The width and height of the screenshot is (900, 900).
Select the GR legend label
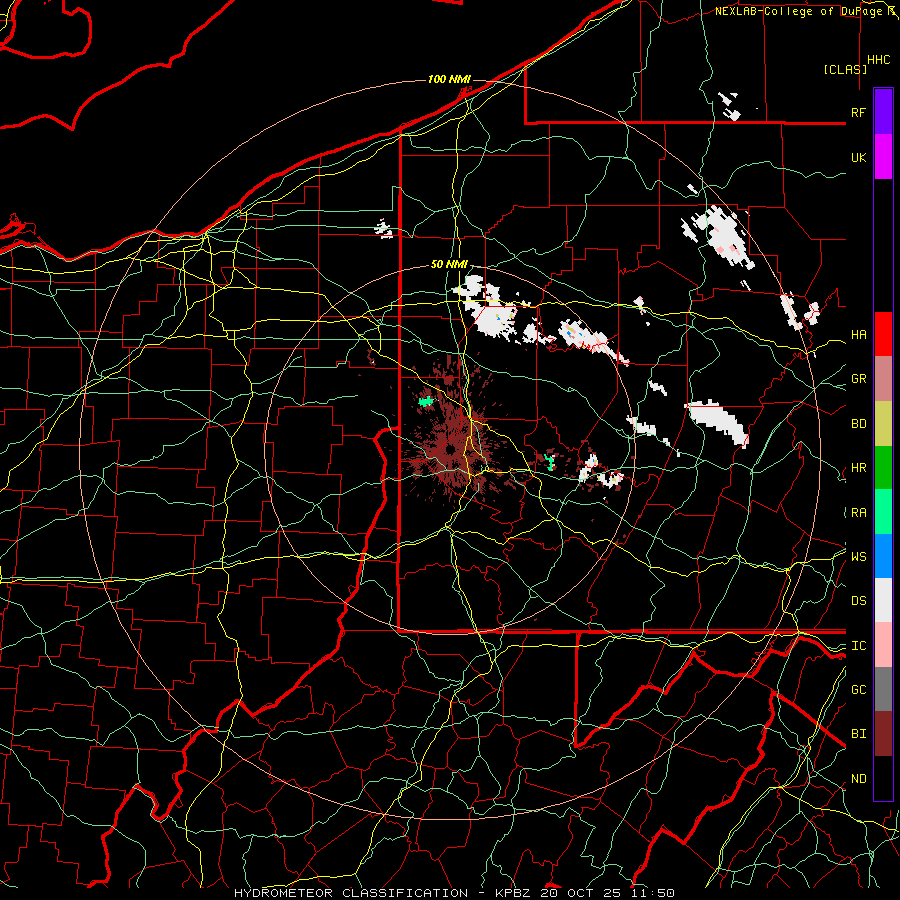858,379
